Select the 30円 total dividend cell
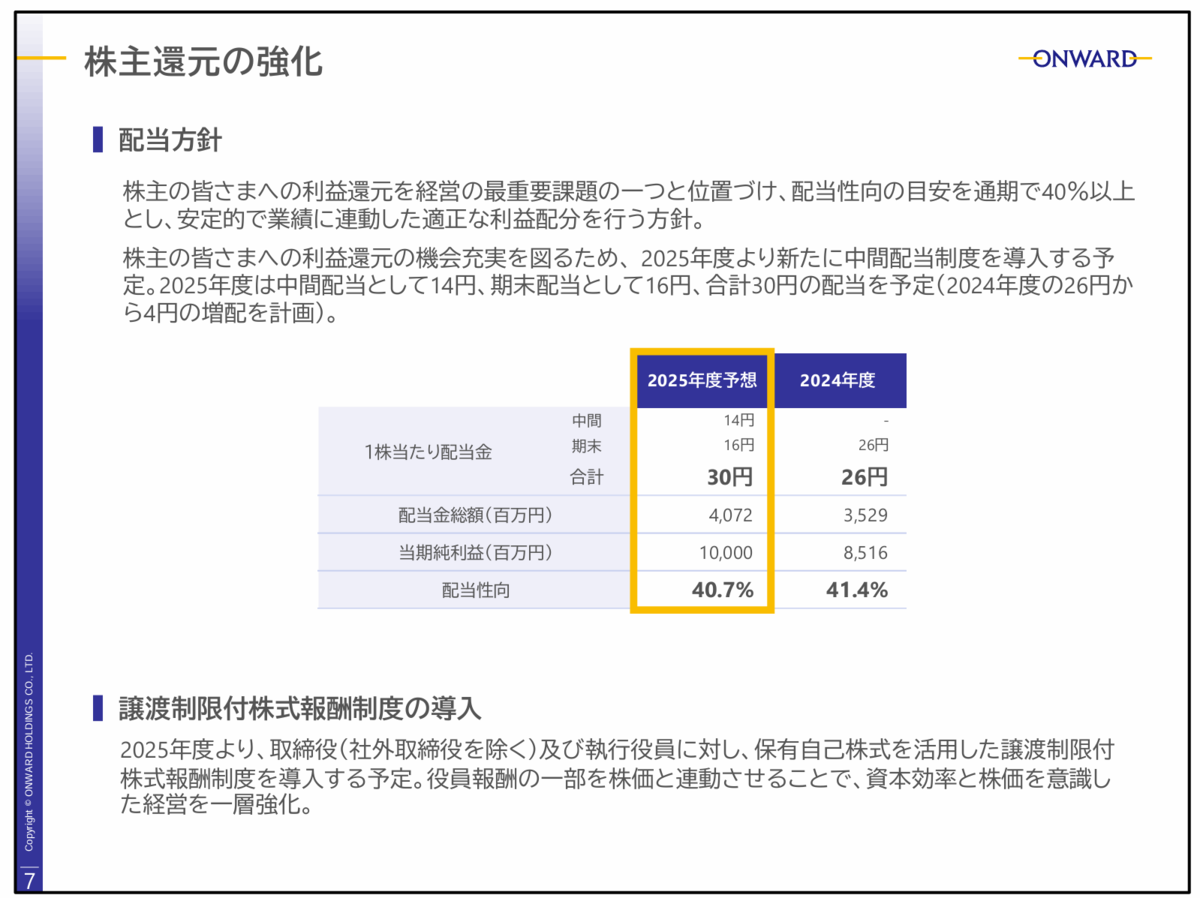This screenshot has height=898, width=1200. point(729,478)
